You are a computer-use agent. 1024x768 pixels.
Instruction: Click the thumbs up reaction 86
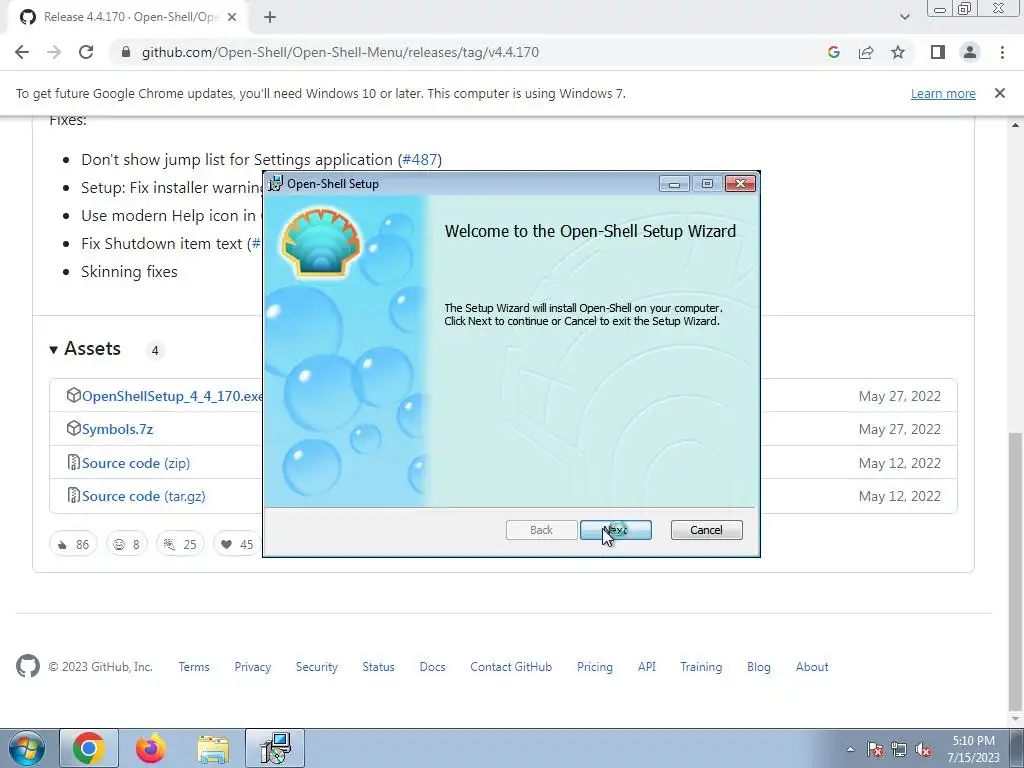point(73,544)
